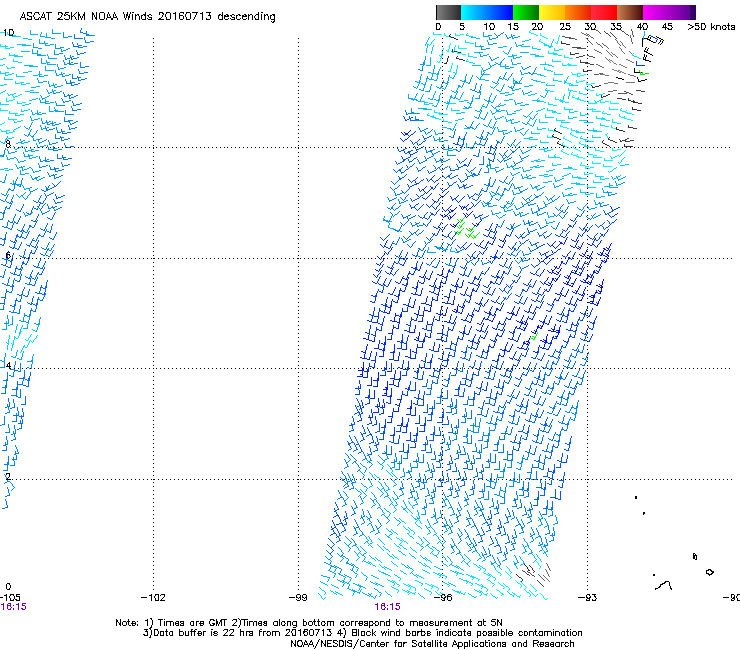Click the longitude label -93

(588, 597)
